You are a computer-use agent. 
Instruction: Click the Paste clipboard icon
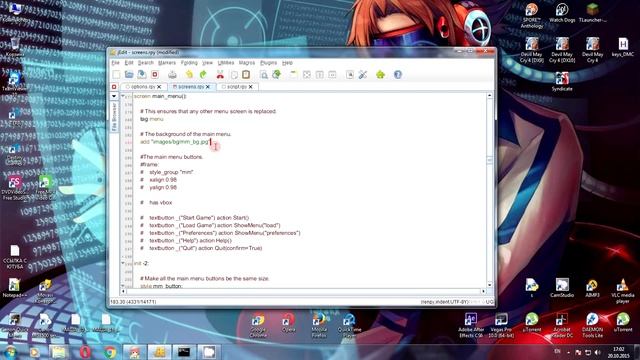[246, 75]
